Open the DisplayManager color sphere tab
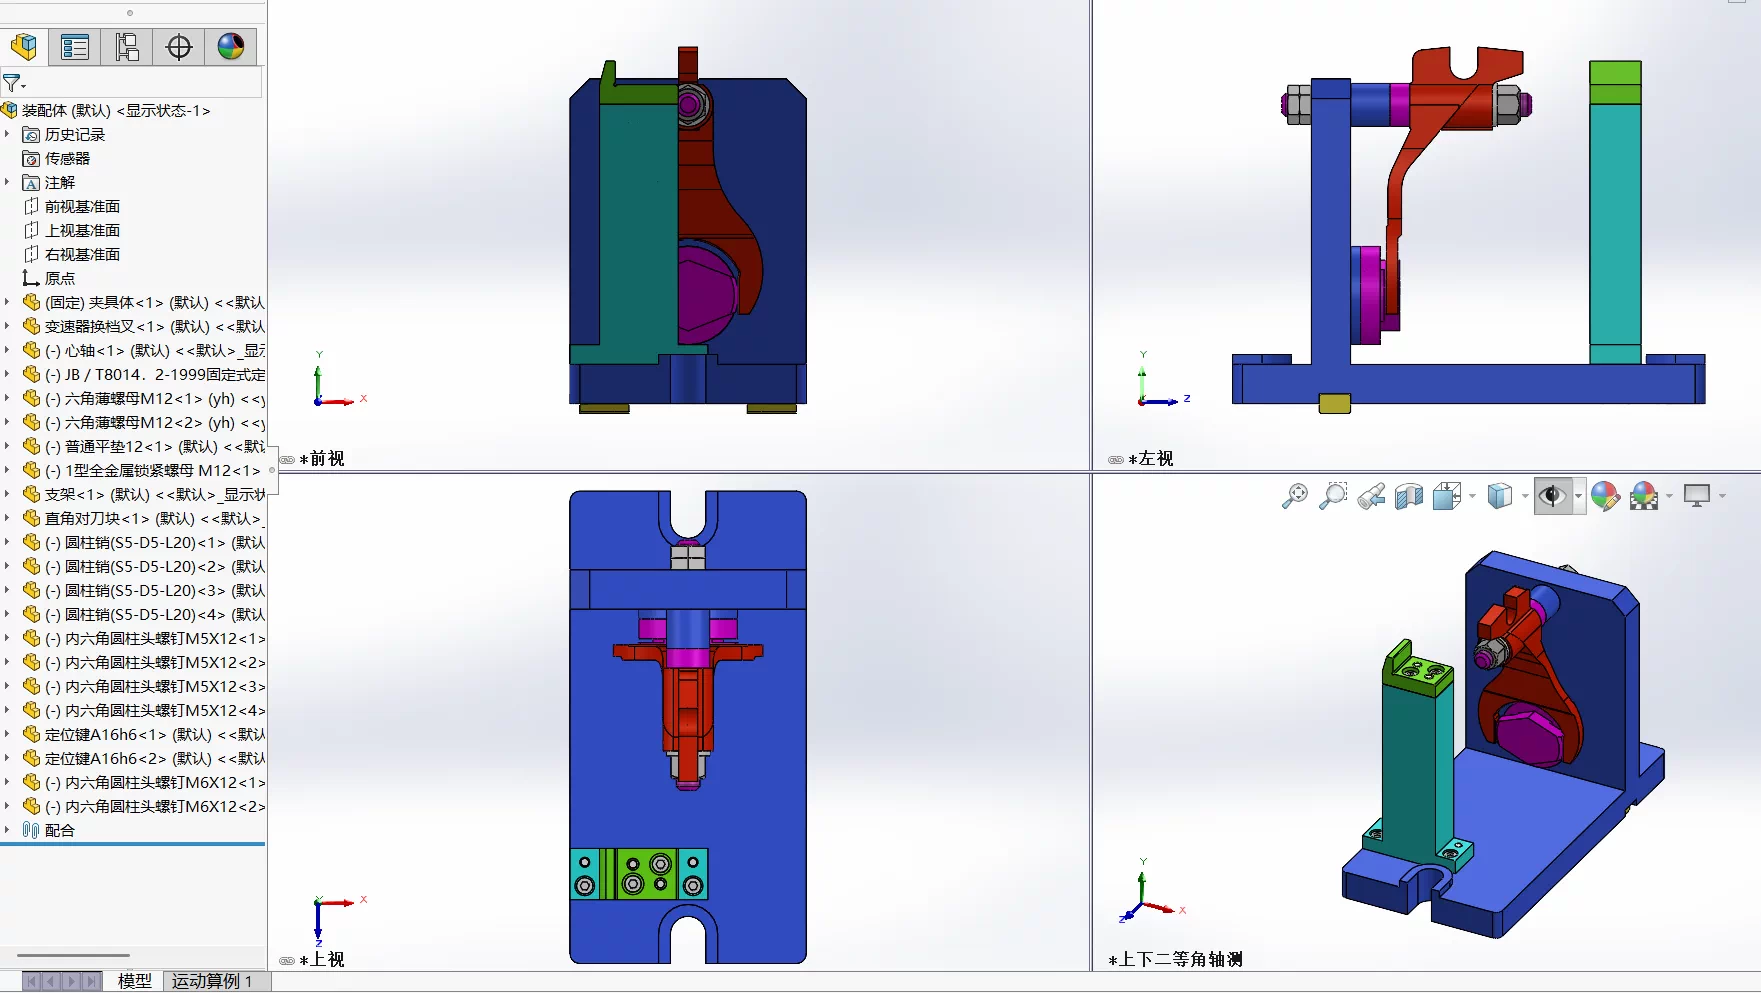 coord(231,47)
